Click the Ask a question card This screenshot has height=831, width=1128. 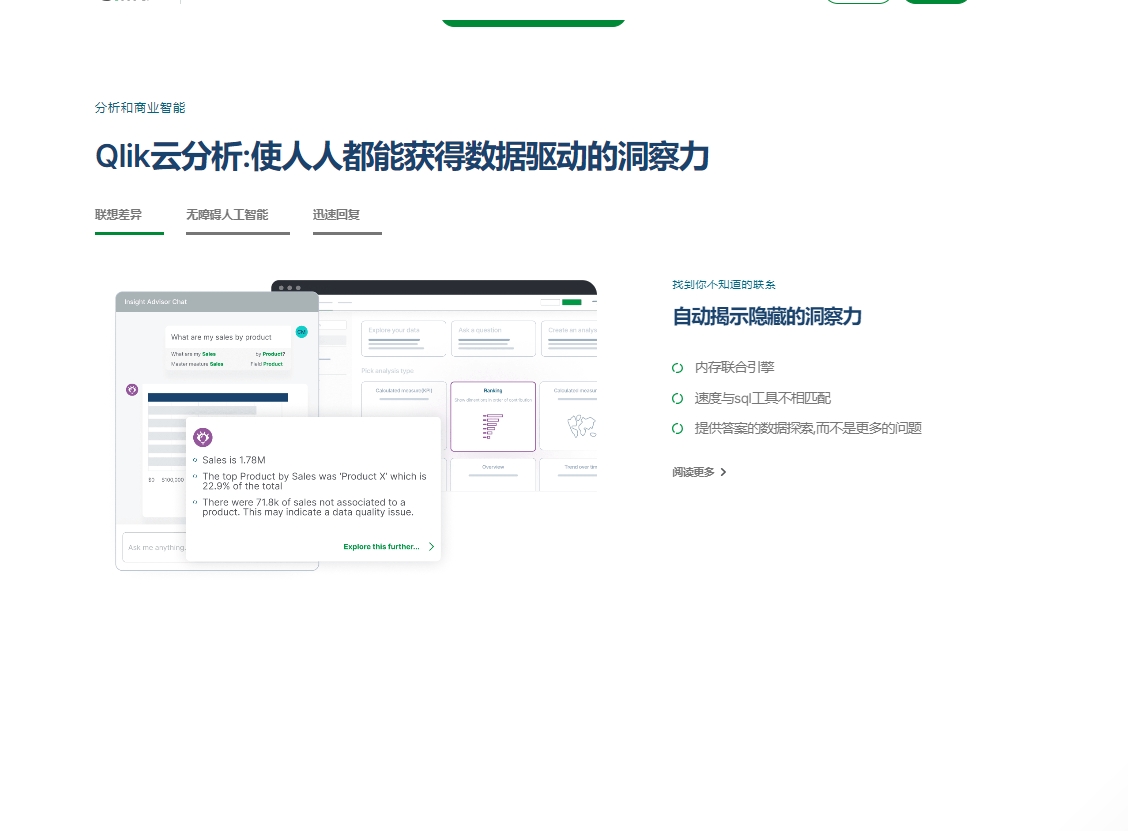(x=494, y=338)
